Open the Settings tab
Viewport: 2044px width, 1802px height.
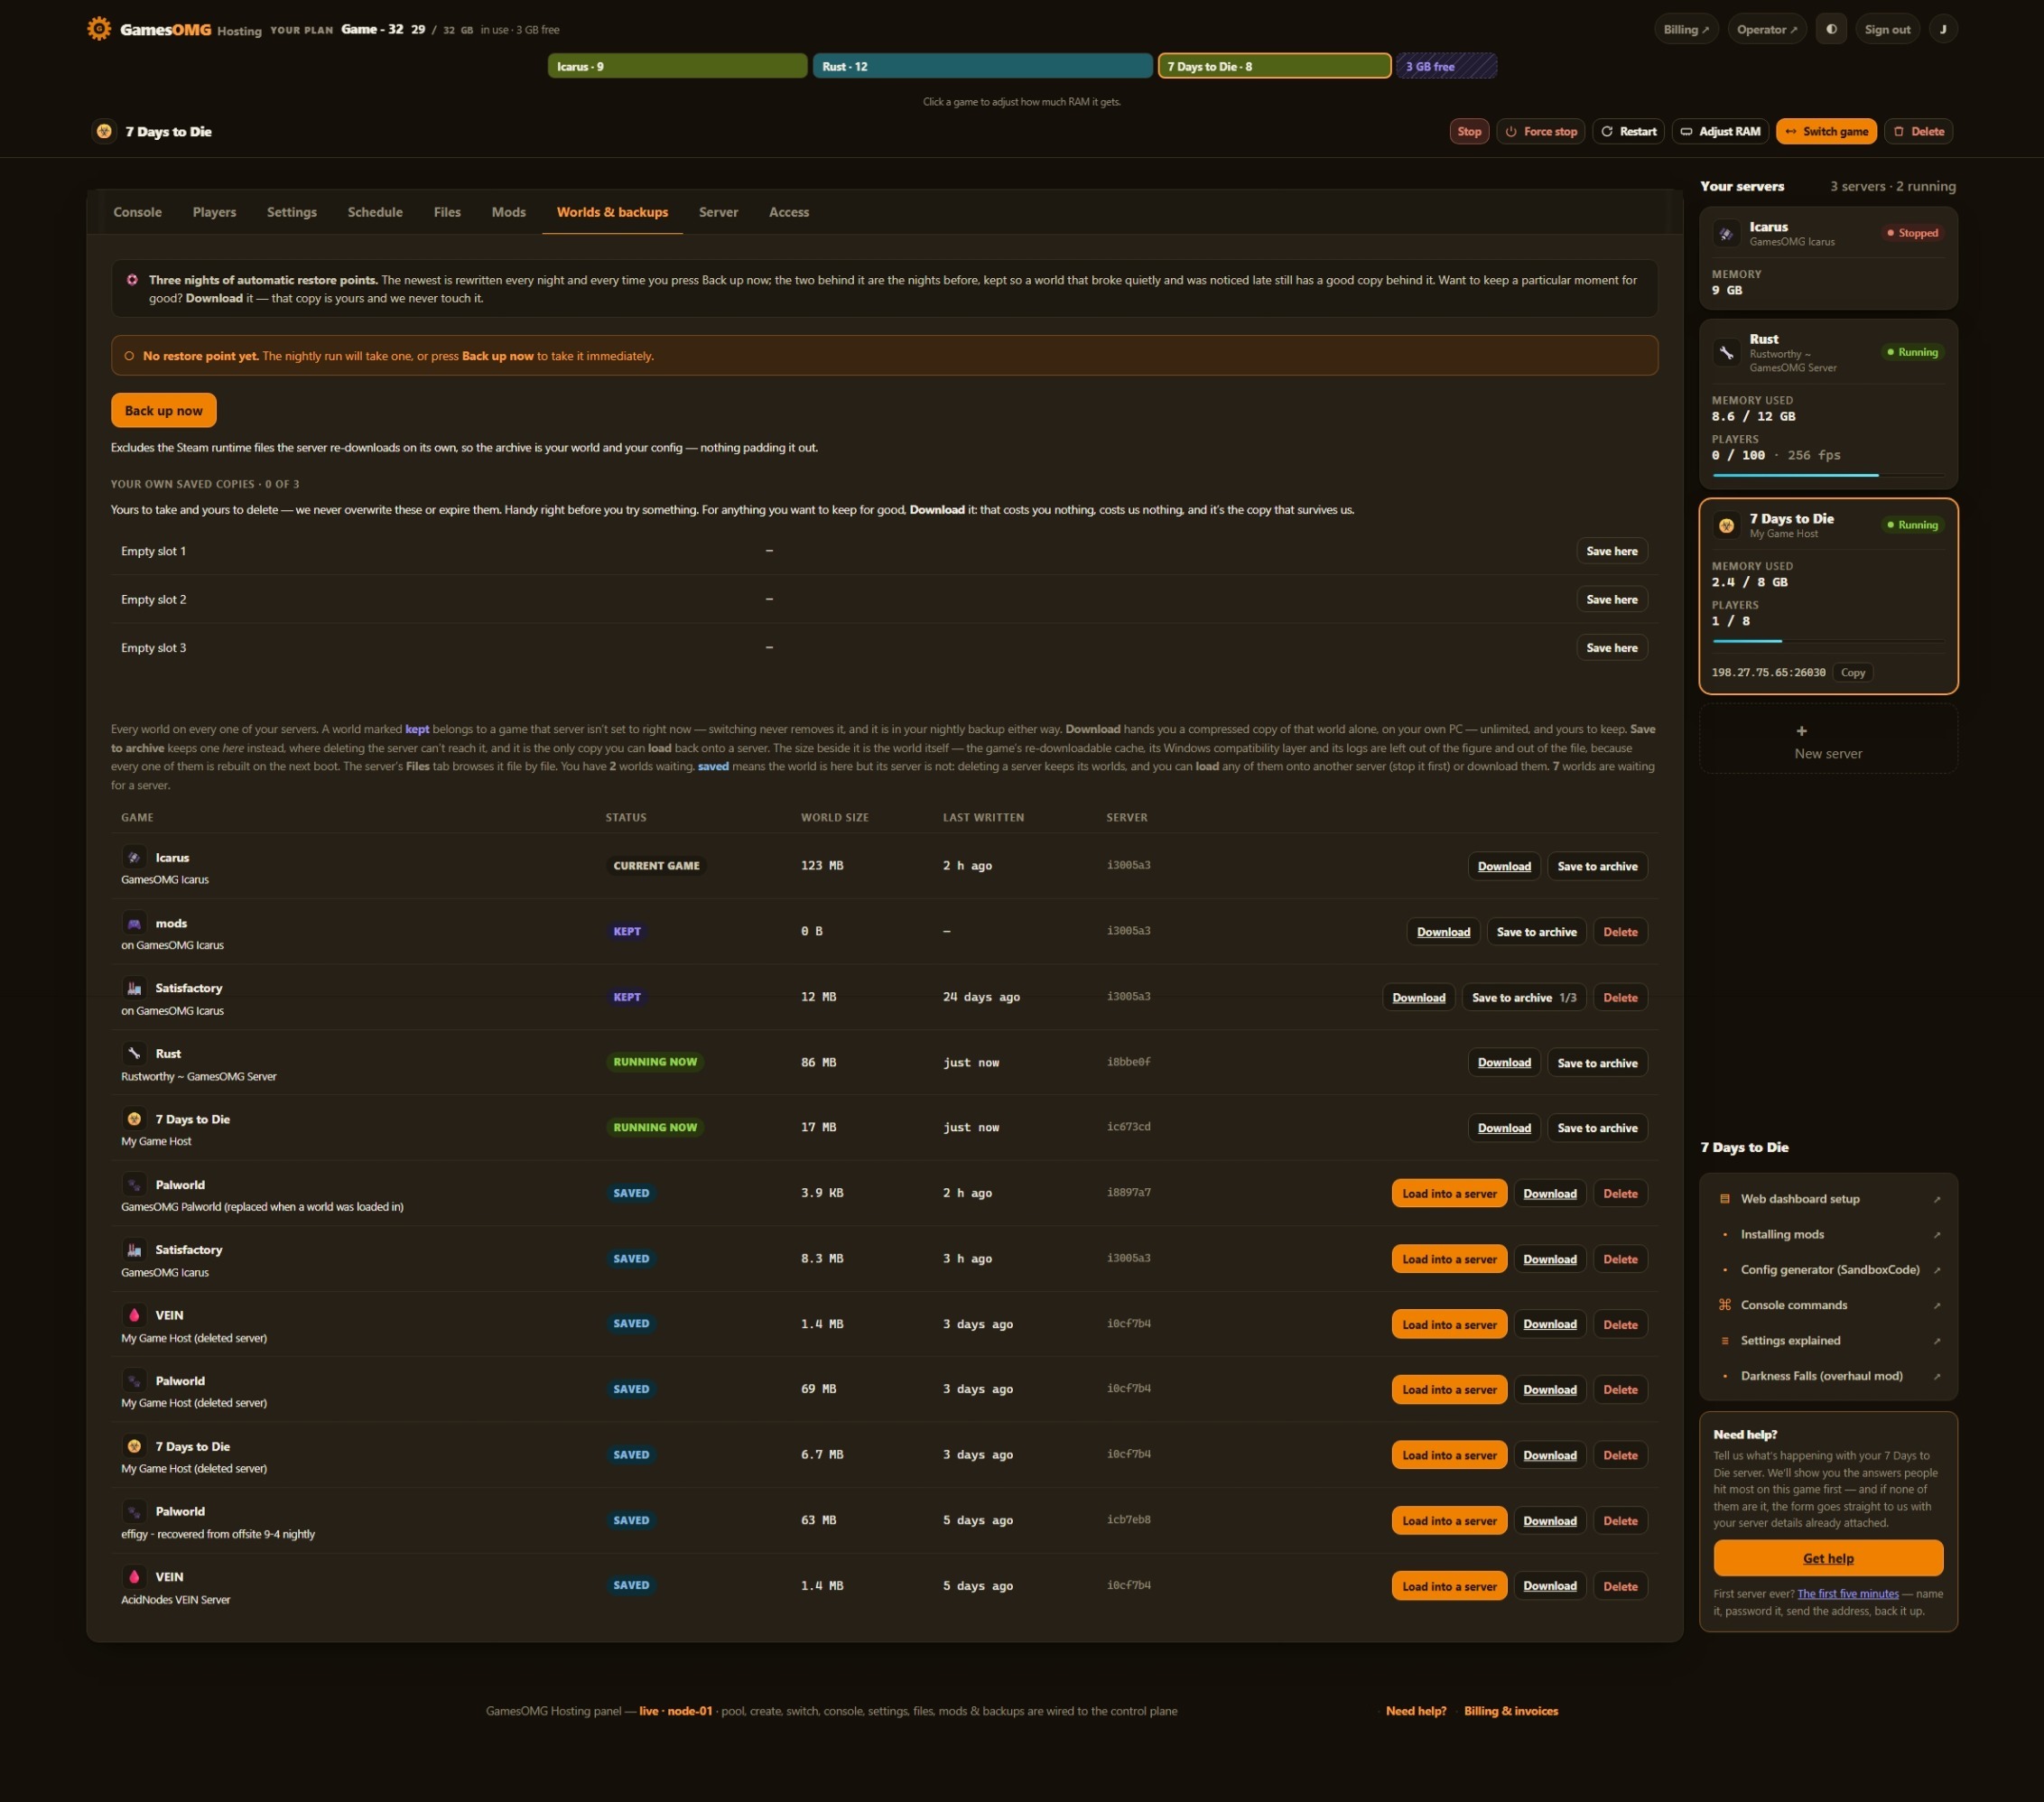292,212
